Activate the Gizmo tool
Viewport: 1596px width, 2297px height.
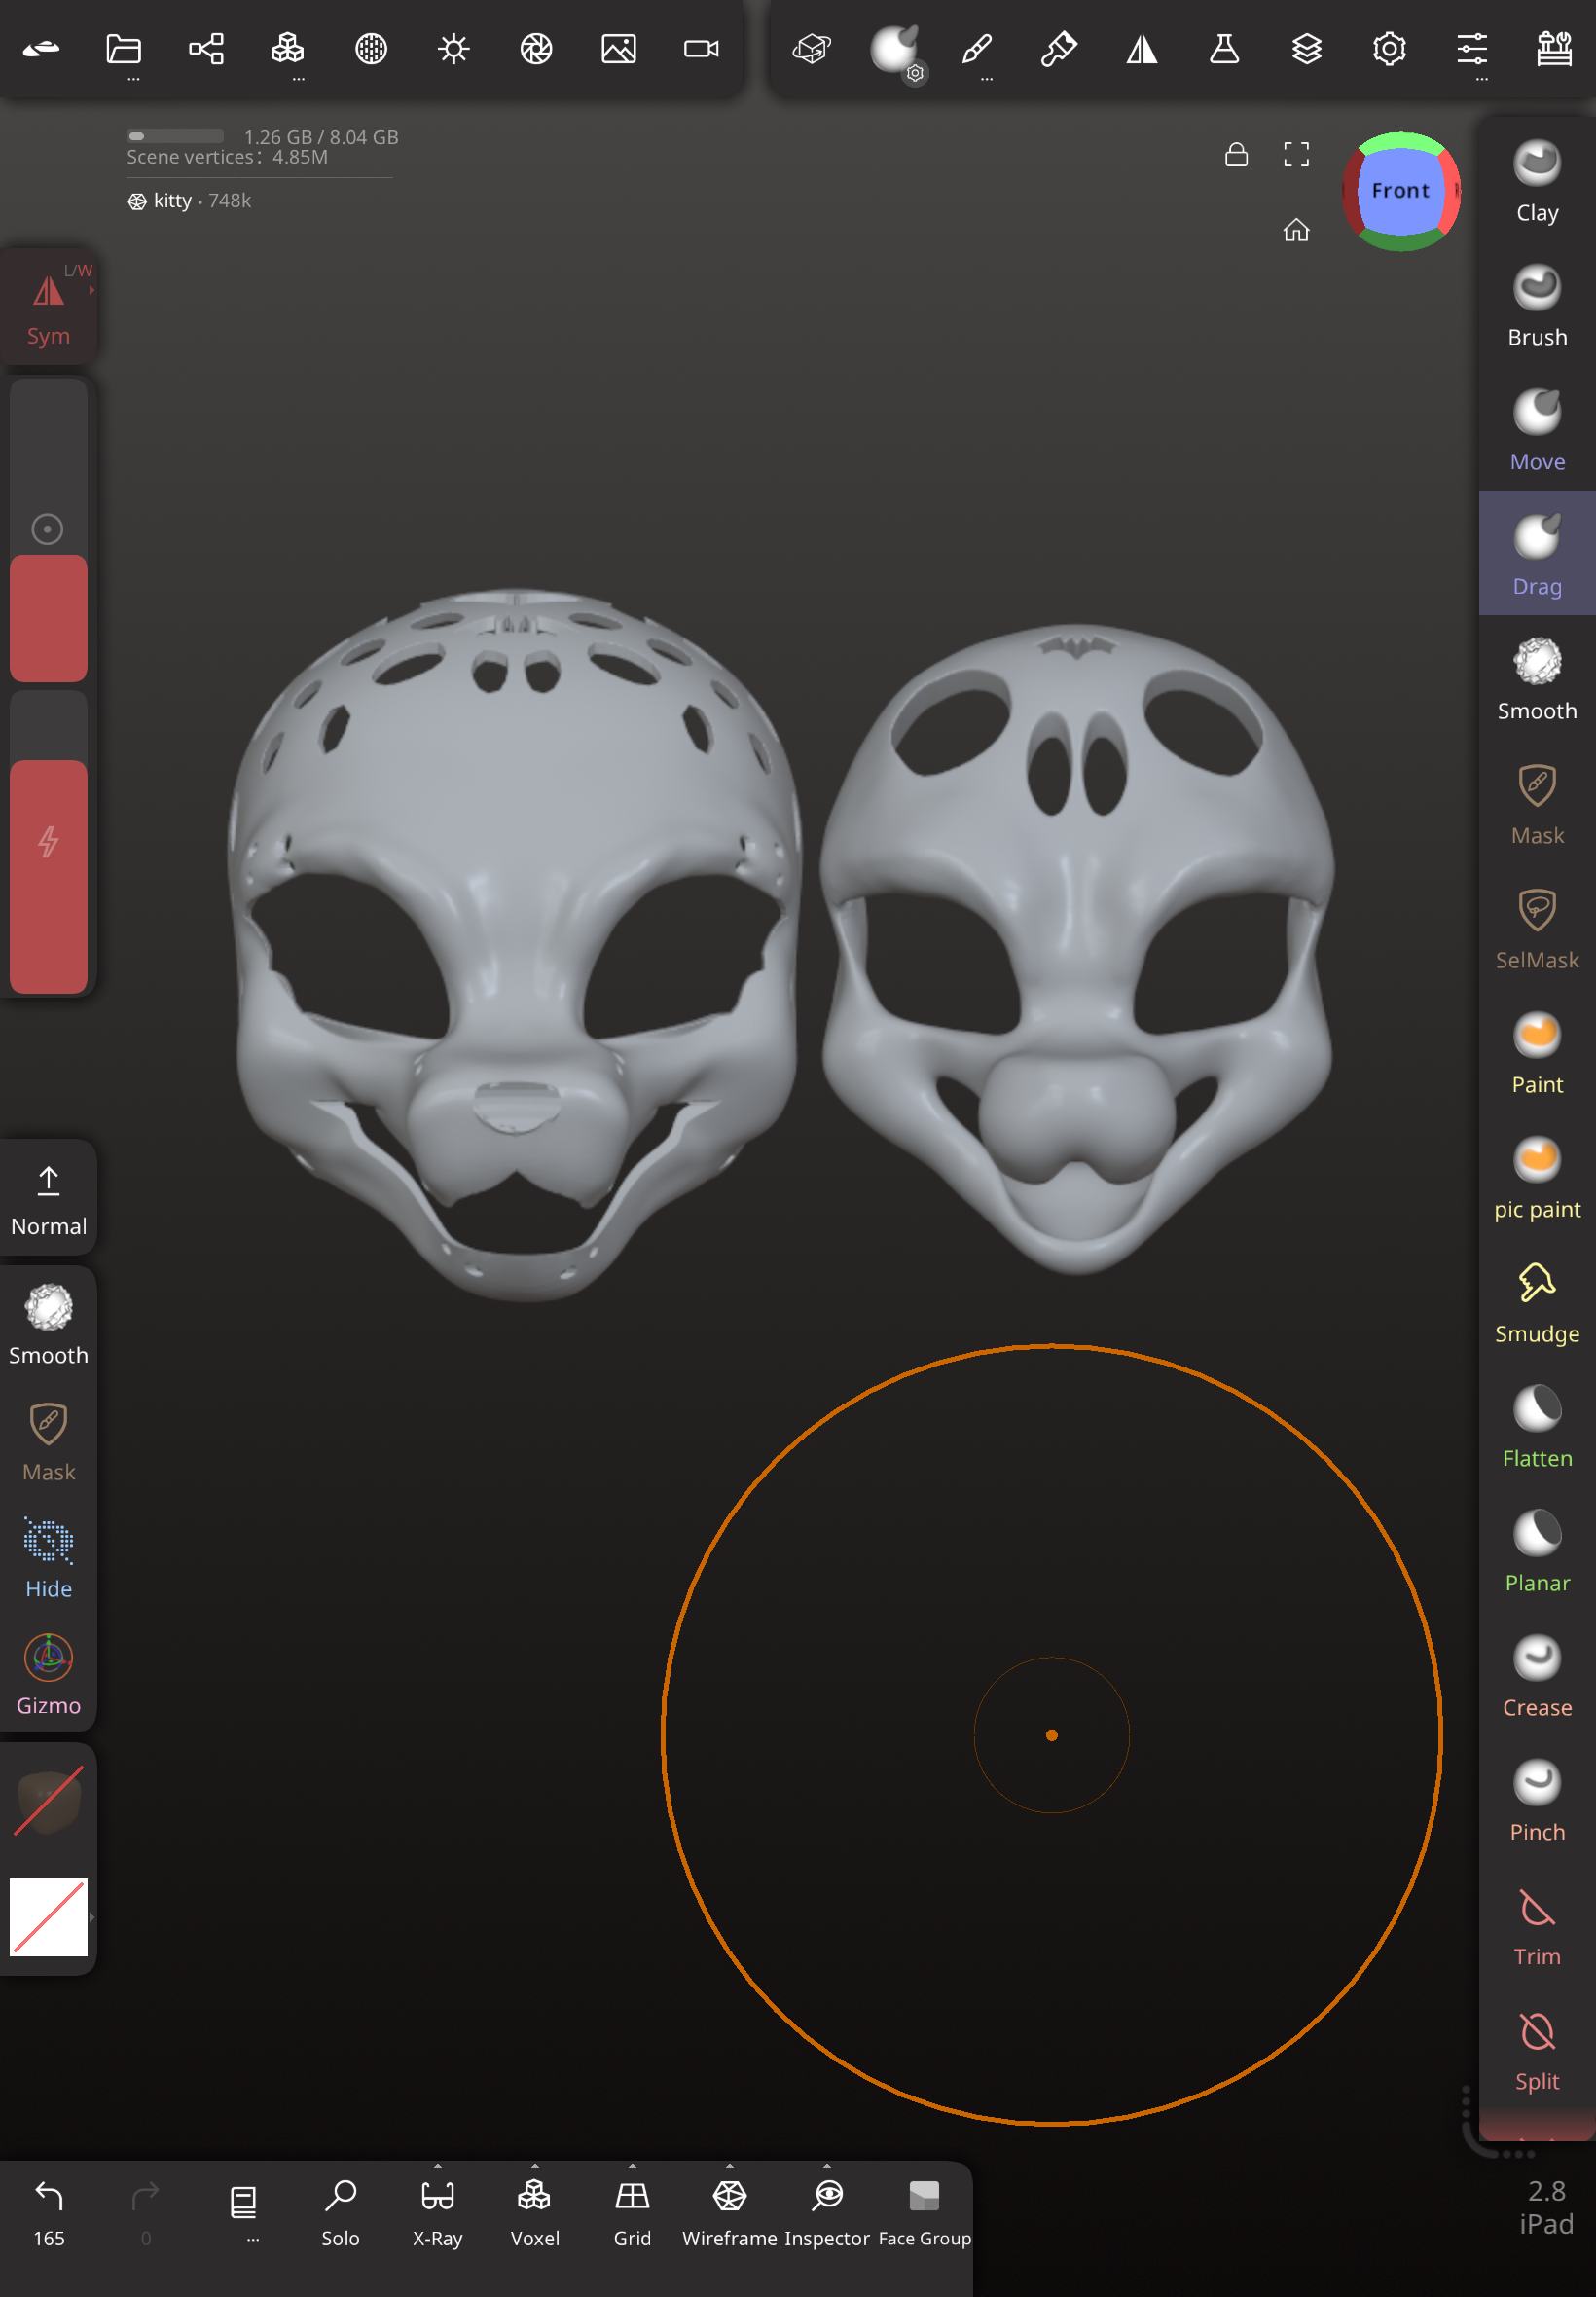coord(48,1675)
